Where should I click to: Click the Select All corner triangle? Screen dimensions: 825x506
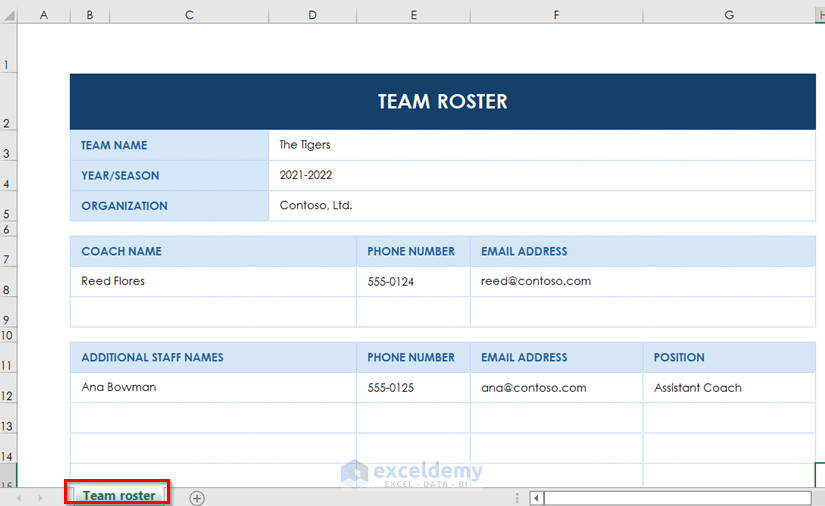point(8,15)
